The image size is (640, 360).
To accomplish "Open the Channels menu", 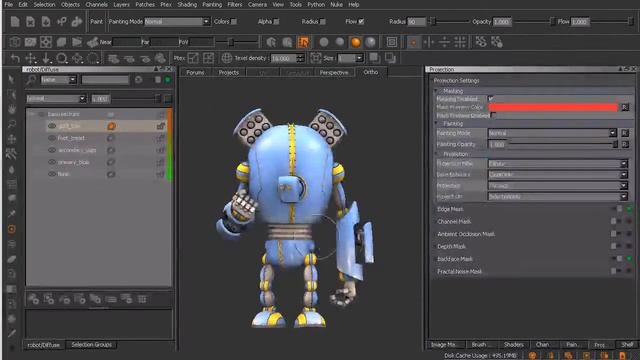I will (x=96, y=4).
